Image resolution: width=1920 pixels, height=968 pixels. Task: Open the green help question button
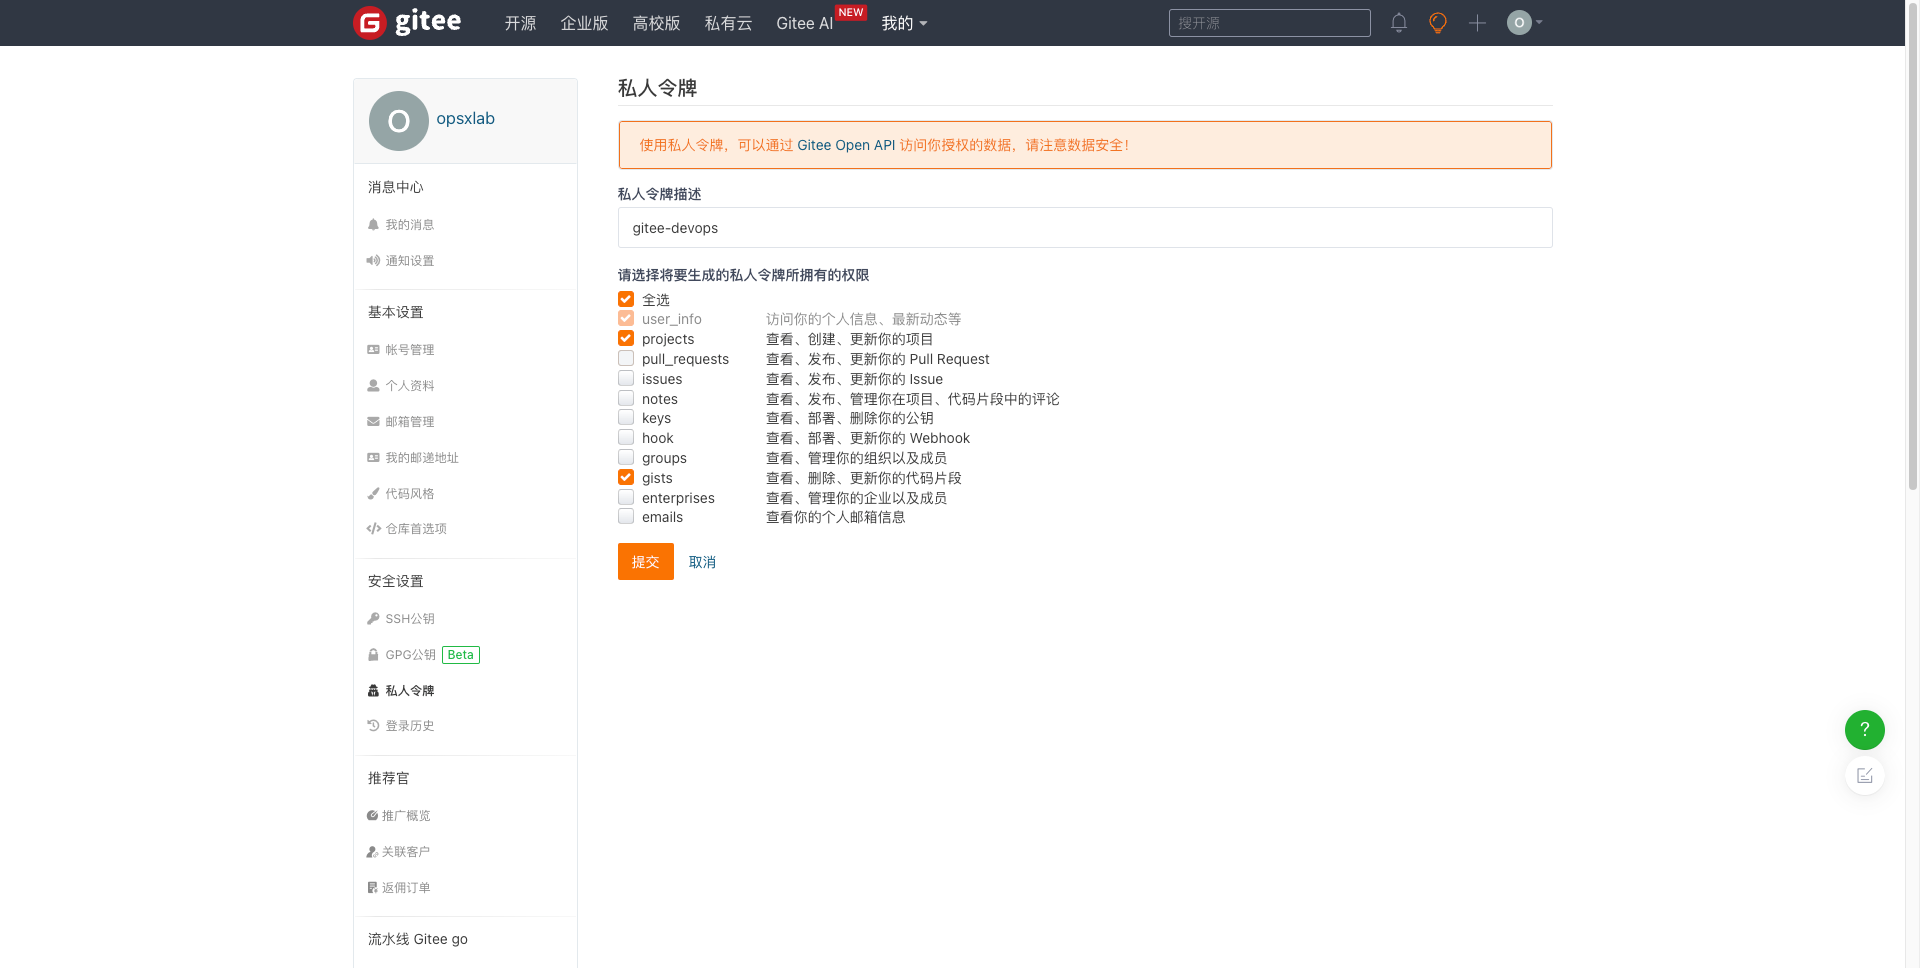tap(1865, 730)
